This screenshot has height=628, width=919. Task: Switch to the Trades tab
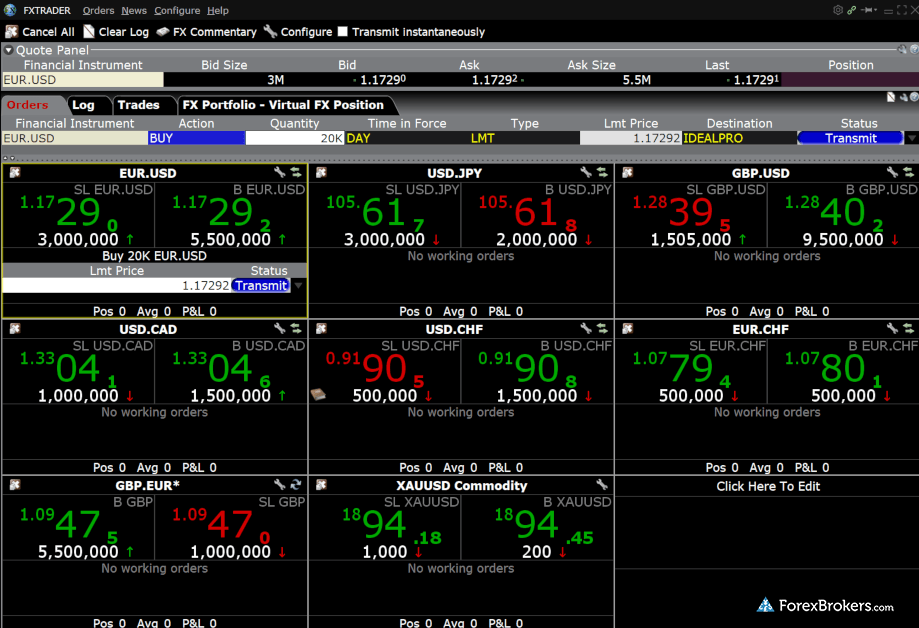point(138,105)
